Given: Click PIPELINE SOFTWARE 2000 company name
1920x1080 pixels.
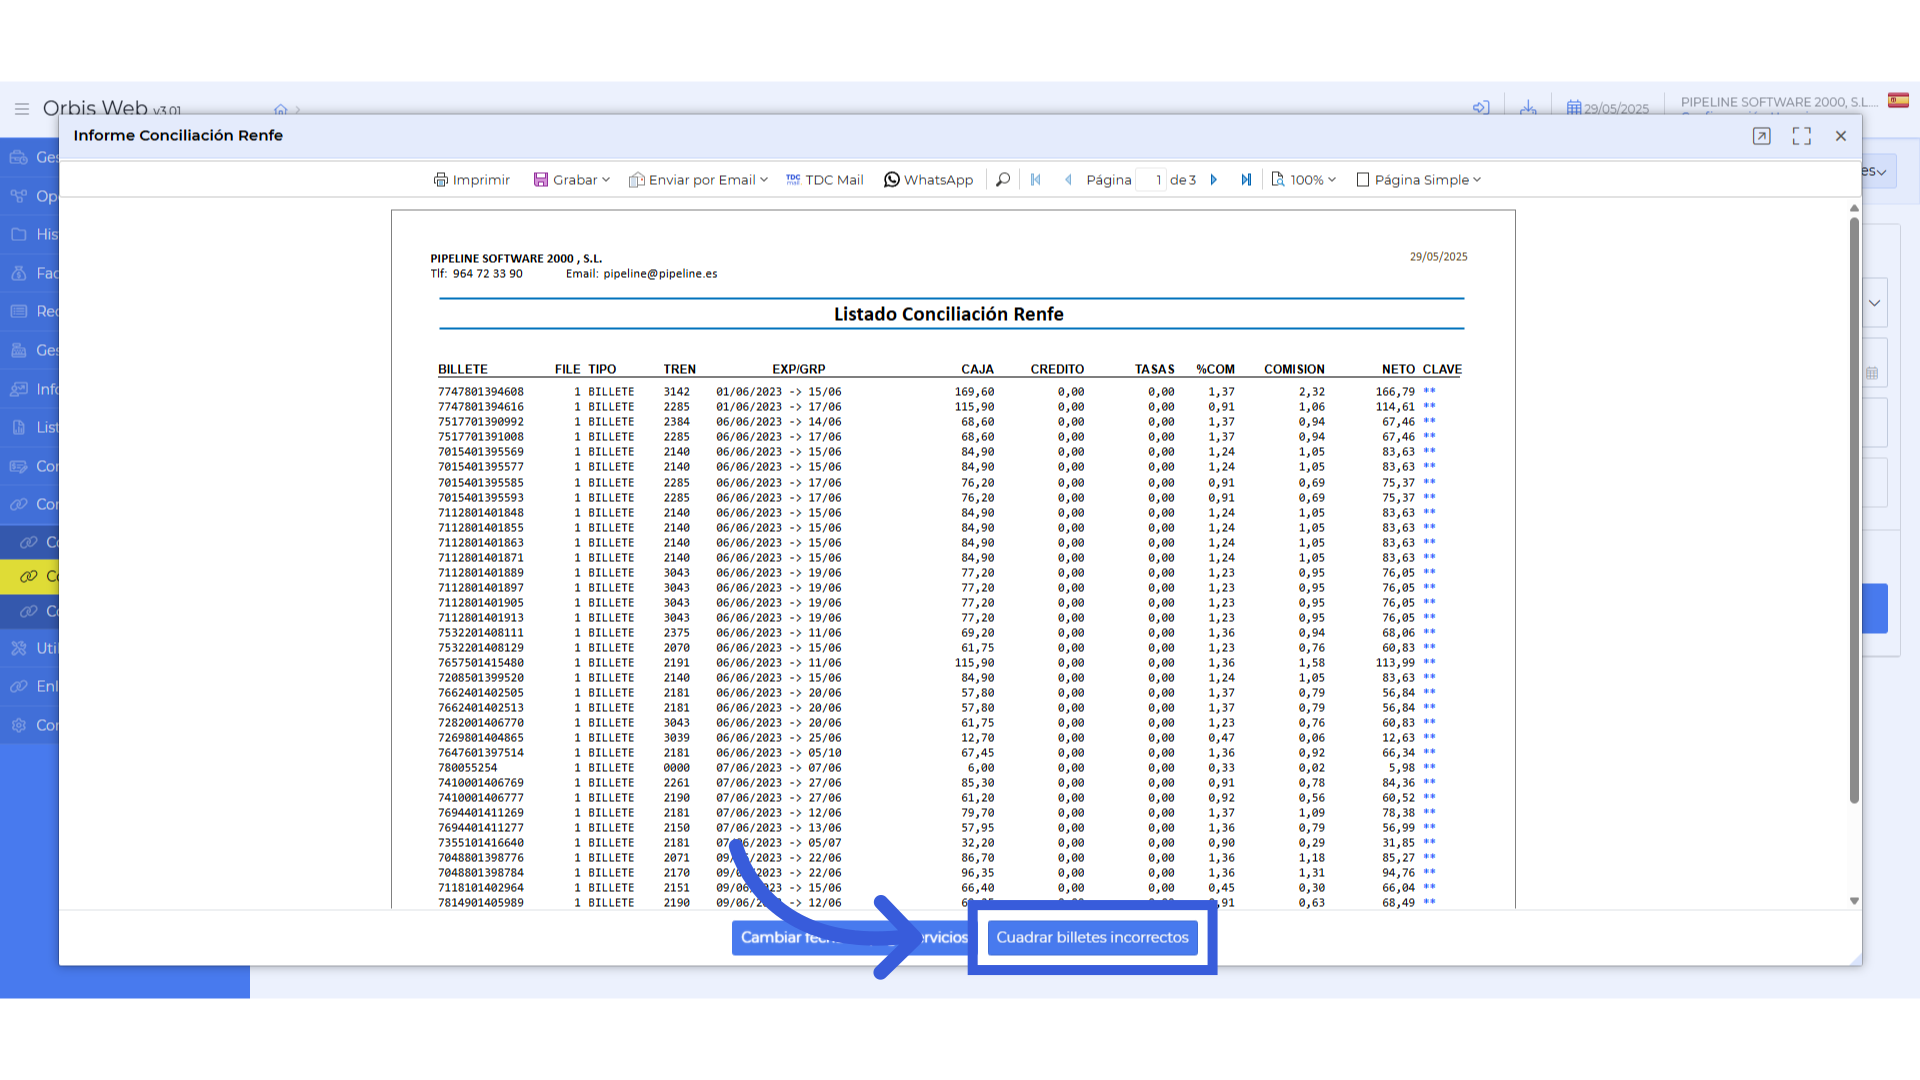Looking at the screenshot, I should [x=1779, y=102].
